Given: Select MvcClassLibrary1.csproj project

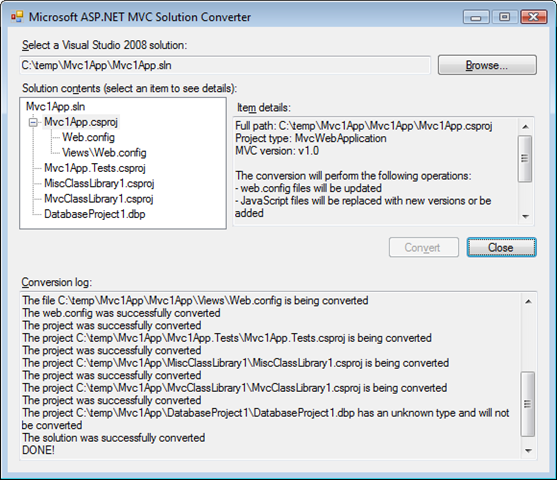Looking at the screenshot, I should (99, 199).
